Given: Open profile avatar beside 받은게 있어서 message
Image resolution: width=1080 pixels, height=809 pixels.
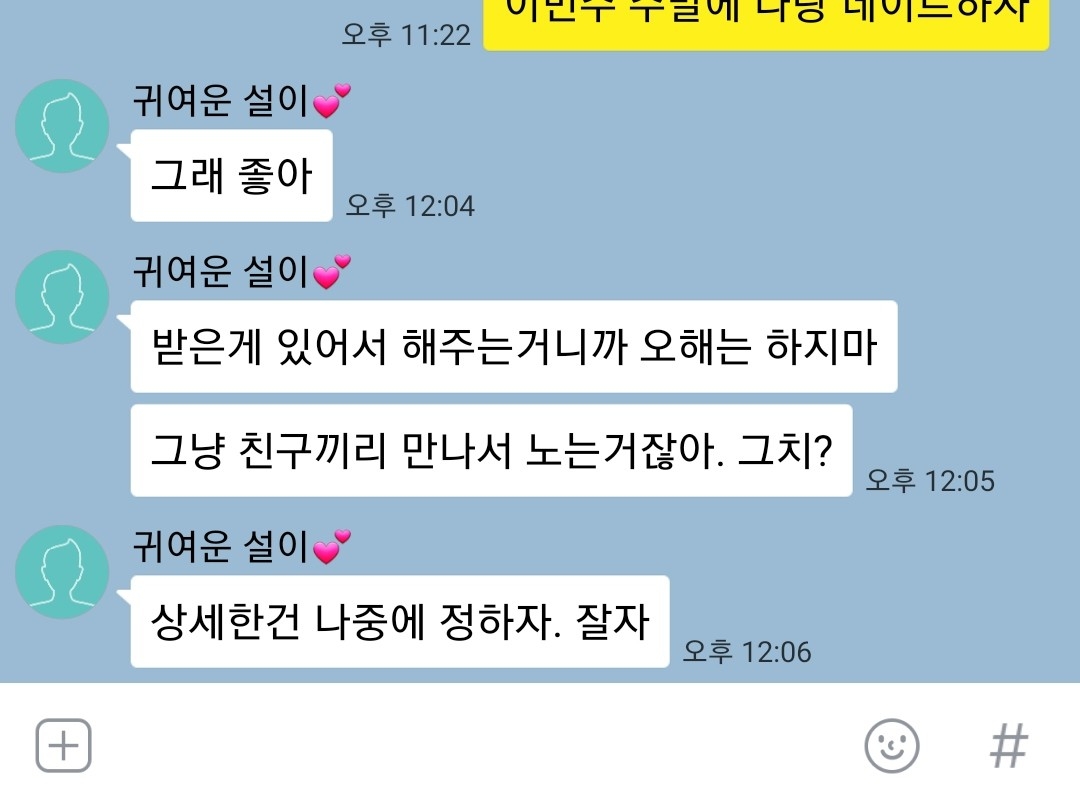Looking at the screenshot, I should click(x=62, y=297).
